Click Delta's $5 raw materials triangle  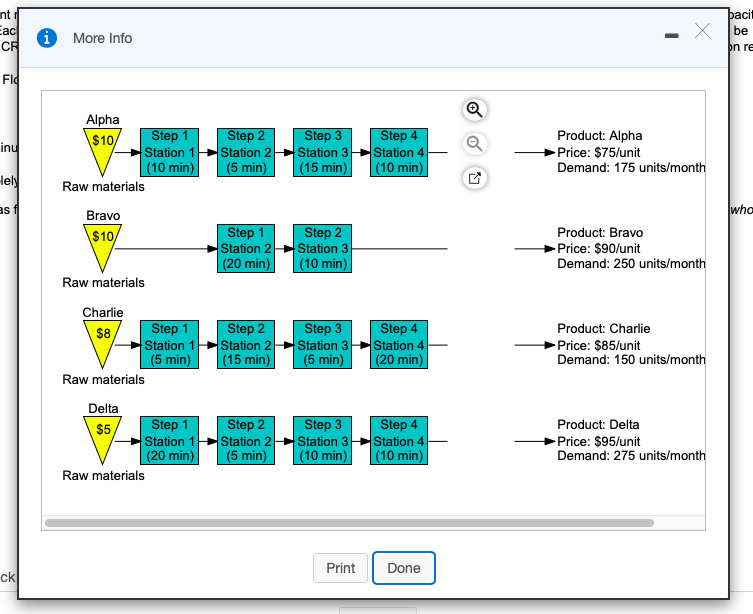pyautogui.click(x=102, y=437)
